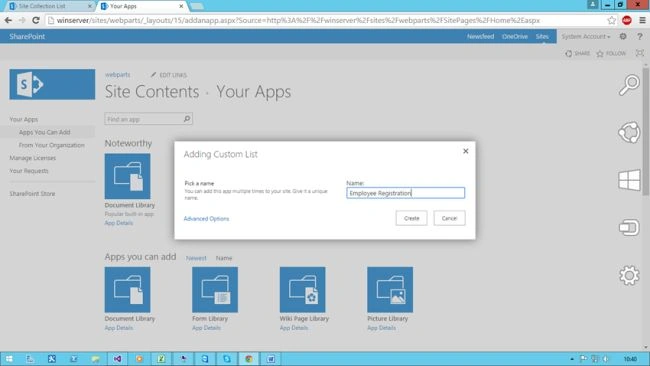The image size is (650, 366).
Task: Open the SharePoint settings gear
Action: click(x=623, y=36)
